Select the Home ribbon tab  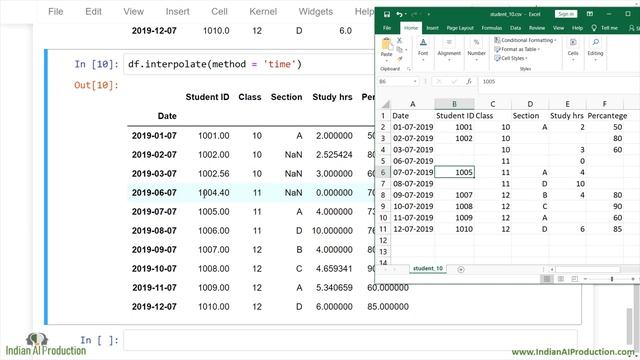(x=411, y=28)
